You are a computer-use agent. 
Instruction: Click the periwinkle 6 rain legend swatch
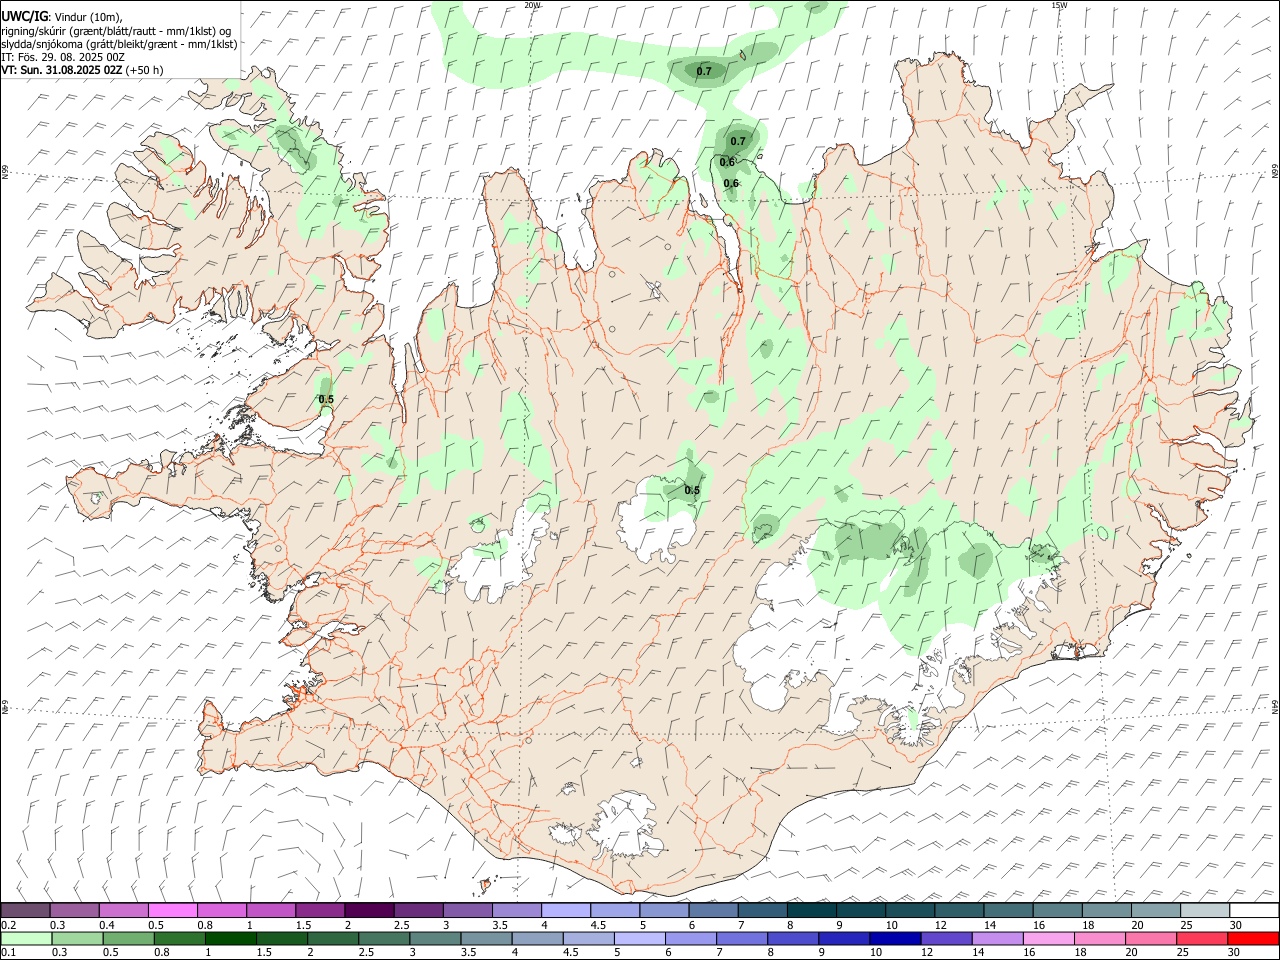(689, 939)
